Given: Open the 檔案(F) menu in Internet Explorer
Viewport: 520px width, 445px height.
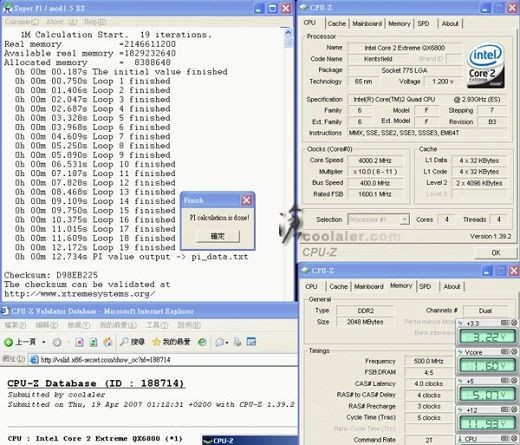Looking at the screenshot, I should (x=15, y=325).
